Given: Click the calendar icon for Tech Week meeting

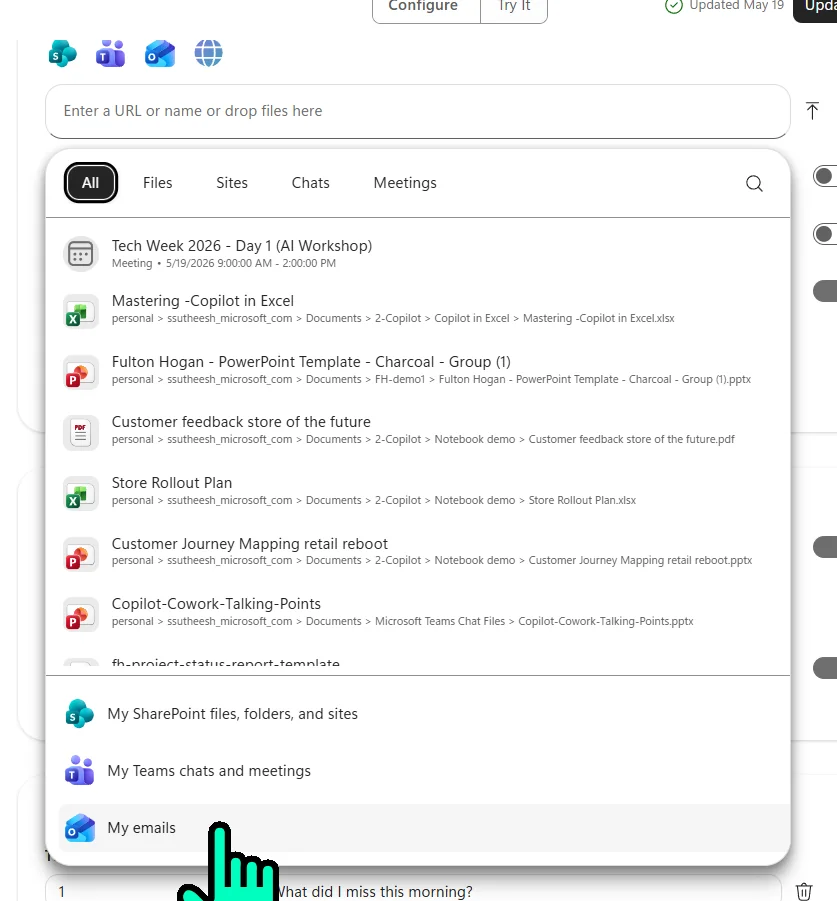Looking at the screenshot, I should point(80,253).
